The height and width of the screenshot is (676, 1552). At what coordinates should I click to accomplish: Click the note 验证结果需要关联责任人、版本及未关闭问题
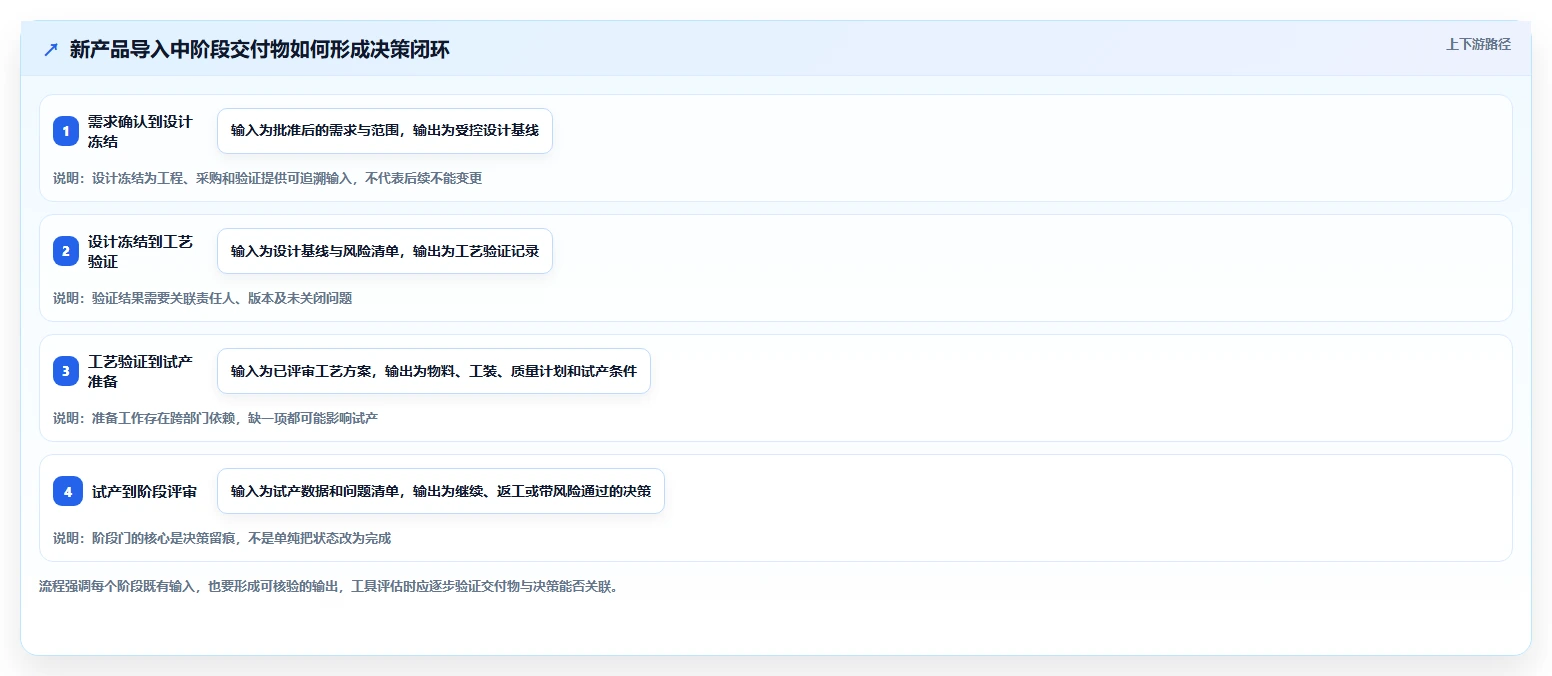click(x=203, y=298)
